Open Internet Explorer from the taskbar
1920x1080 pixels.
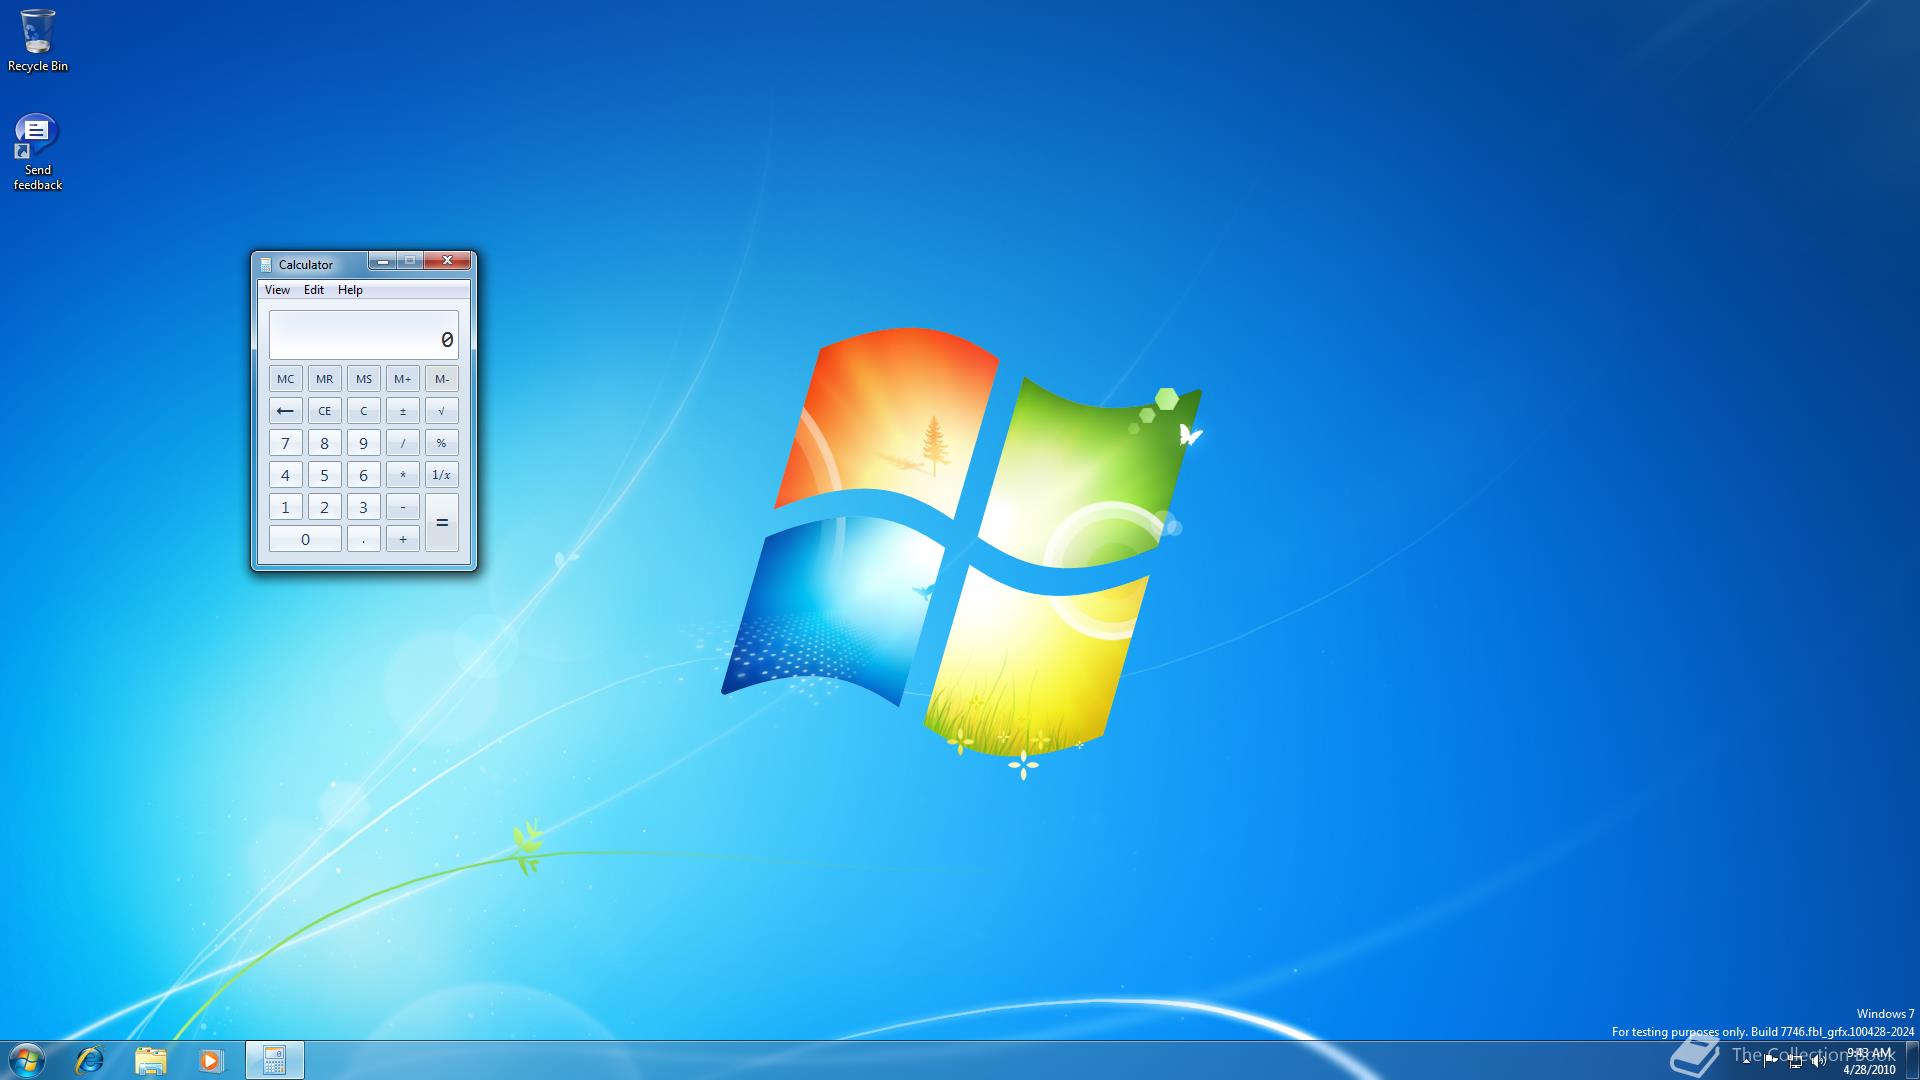click(x=89, y=1060)
